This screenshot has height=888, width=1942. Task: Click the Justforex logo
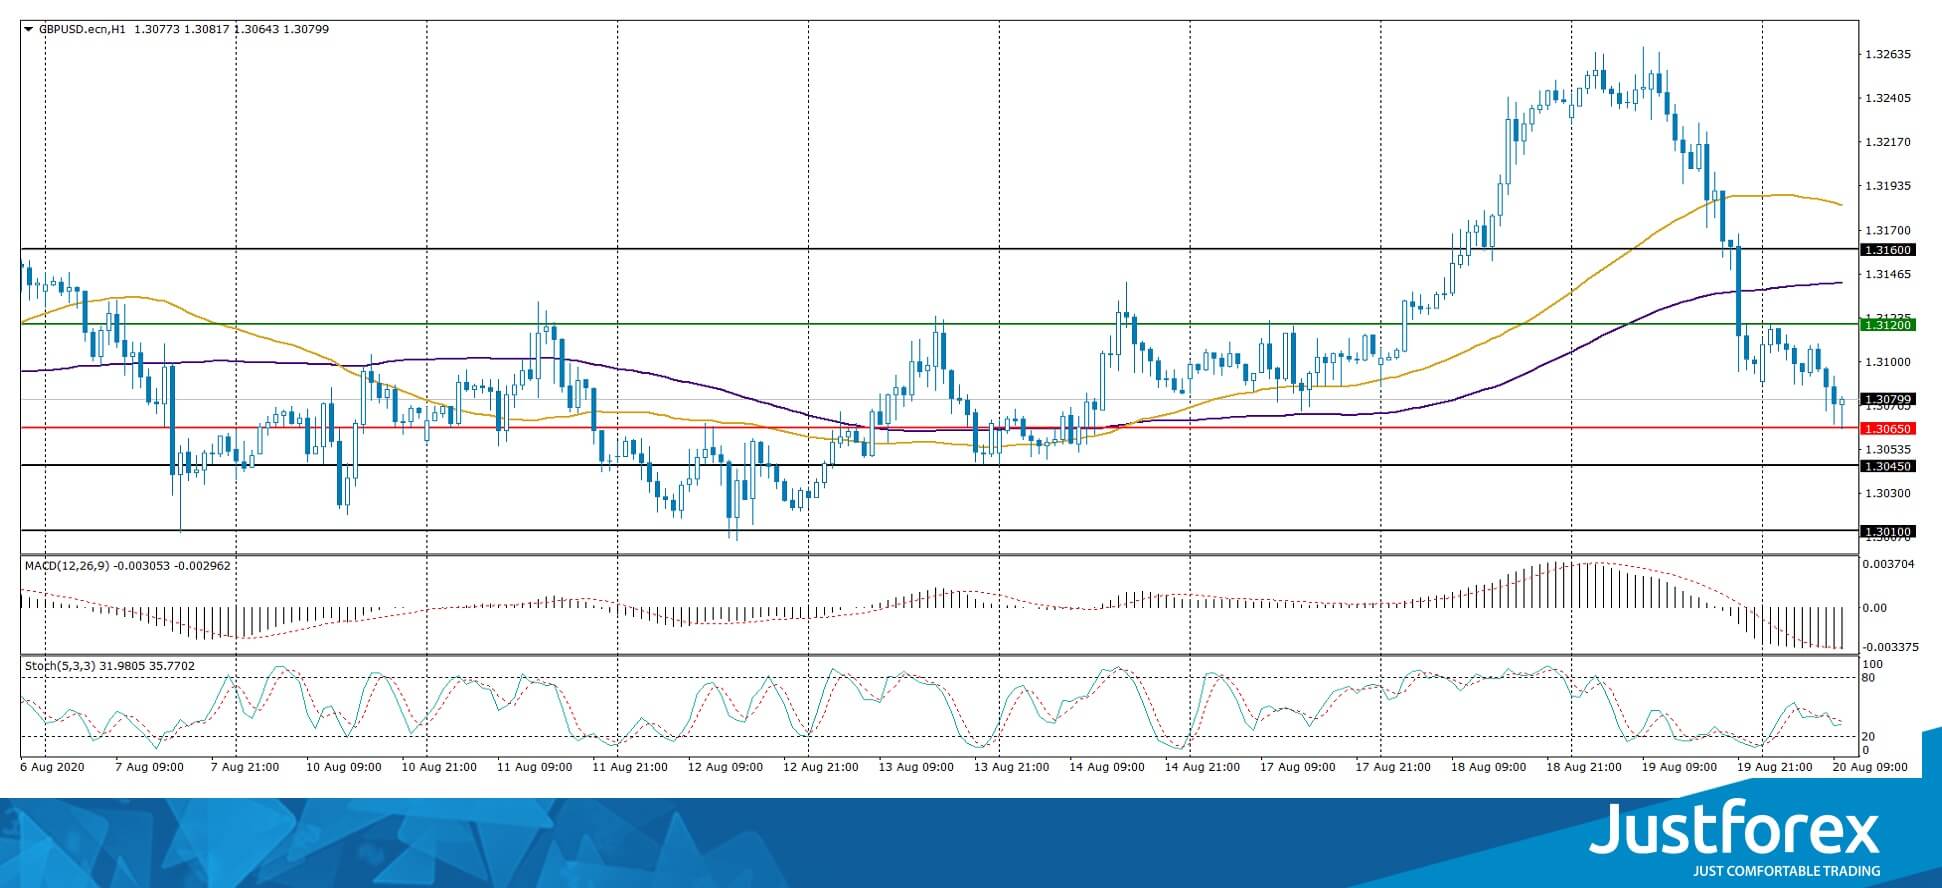point(1734,829)
